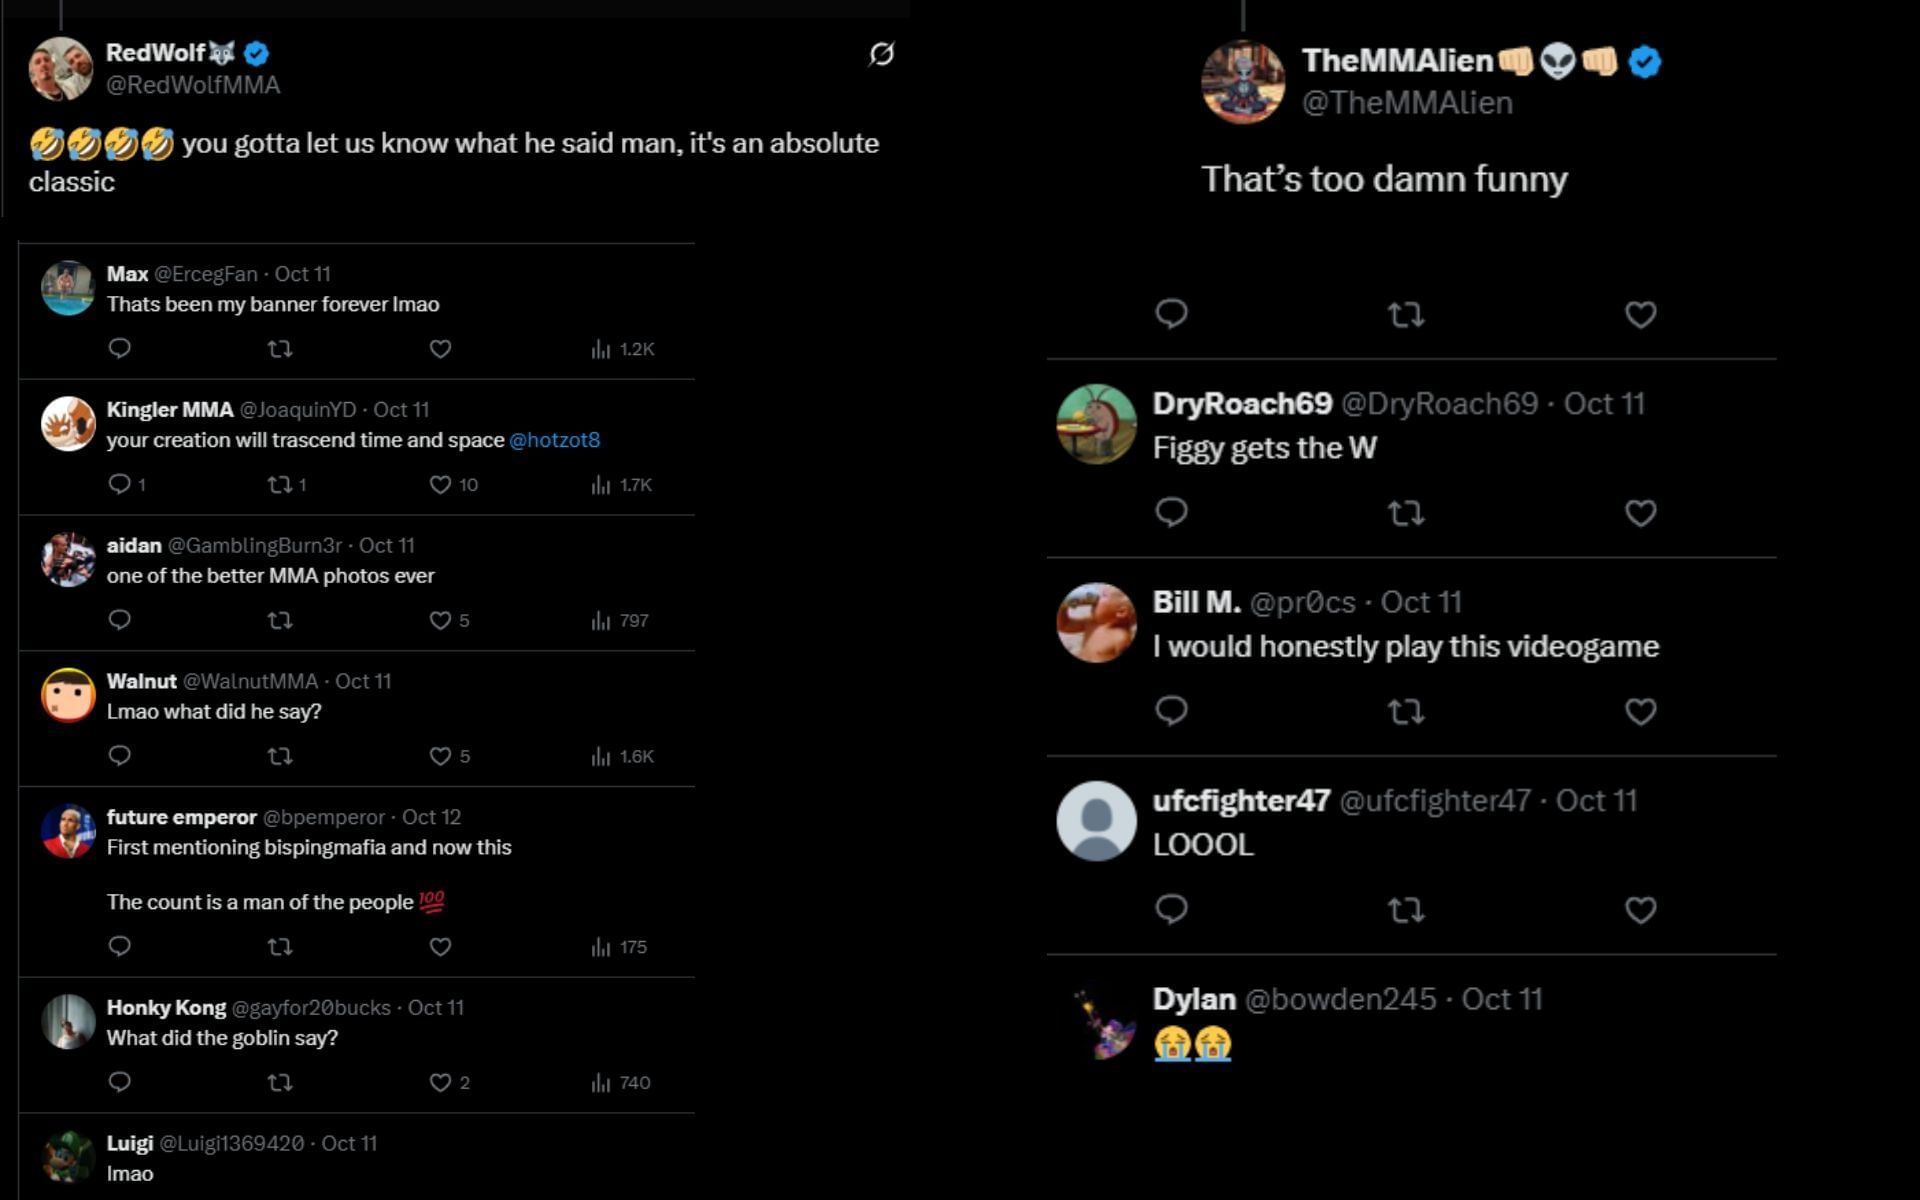Click Dylan's @bowden245 username
Viewport: 1920px width, 1200px height.
pyautogui.click(x=1340, y=999)
